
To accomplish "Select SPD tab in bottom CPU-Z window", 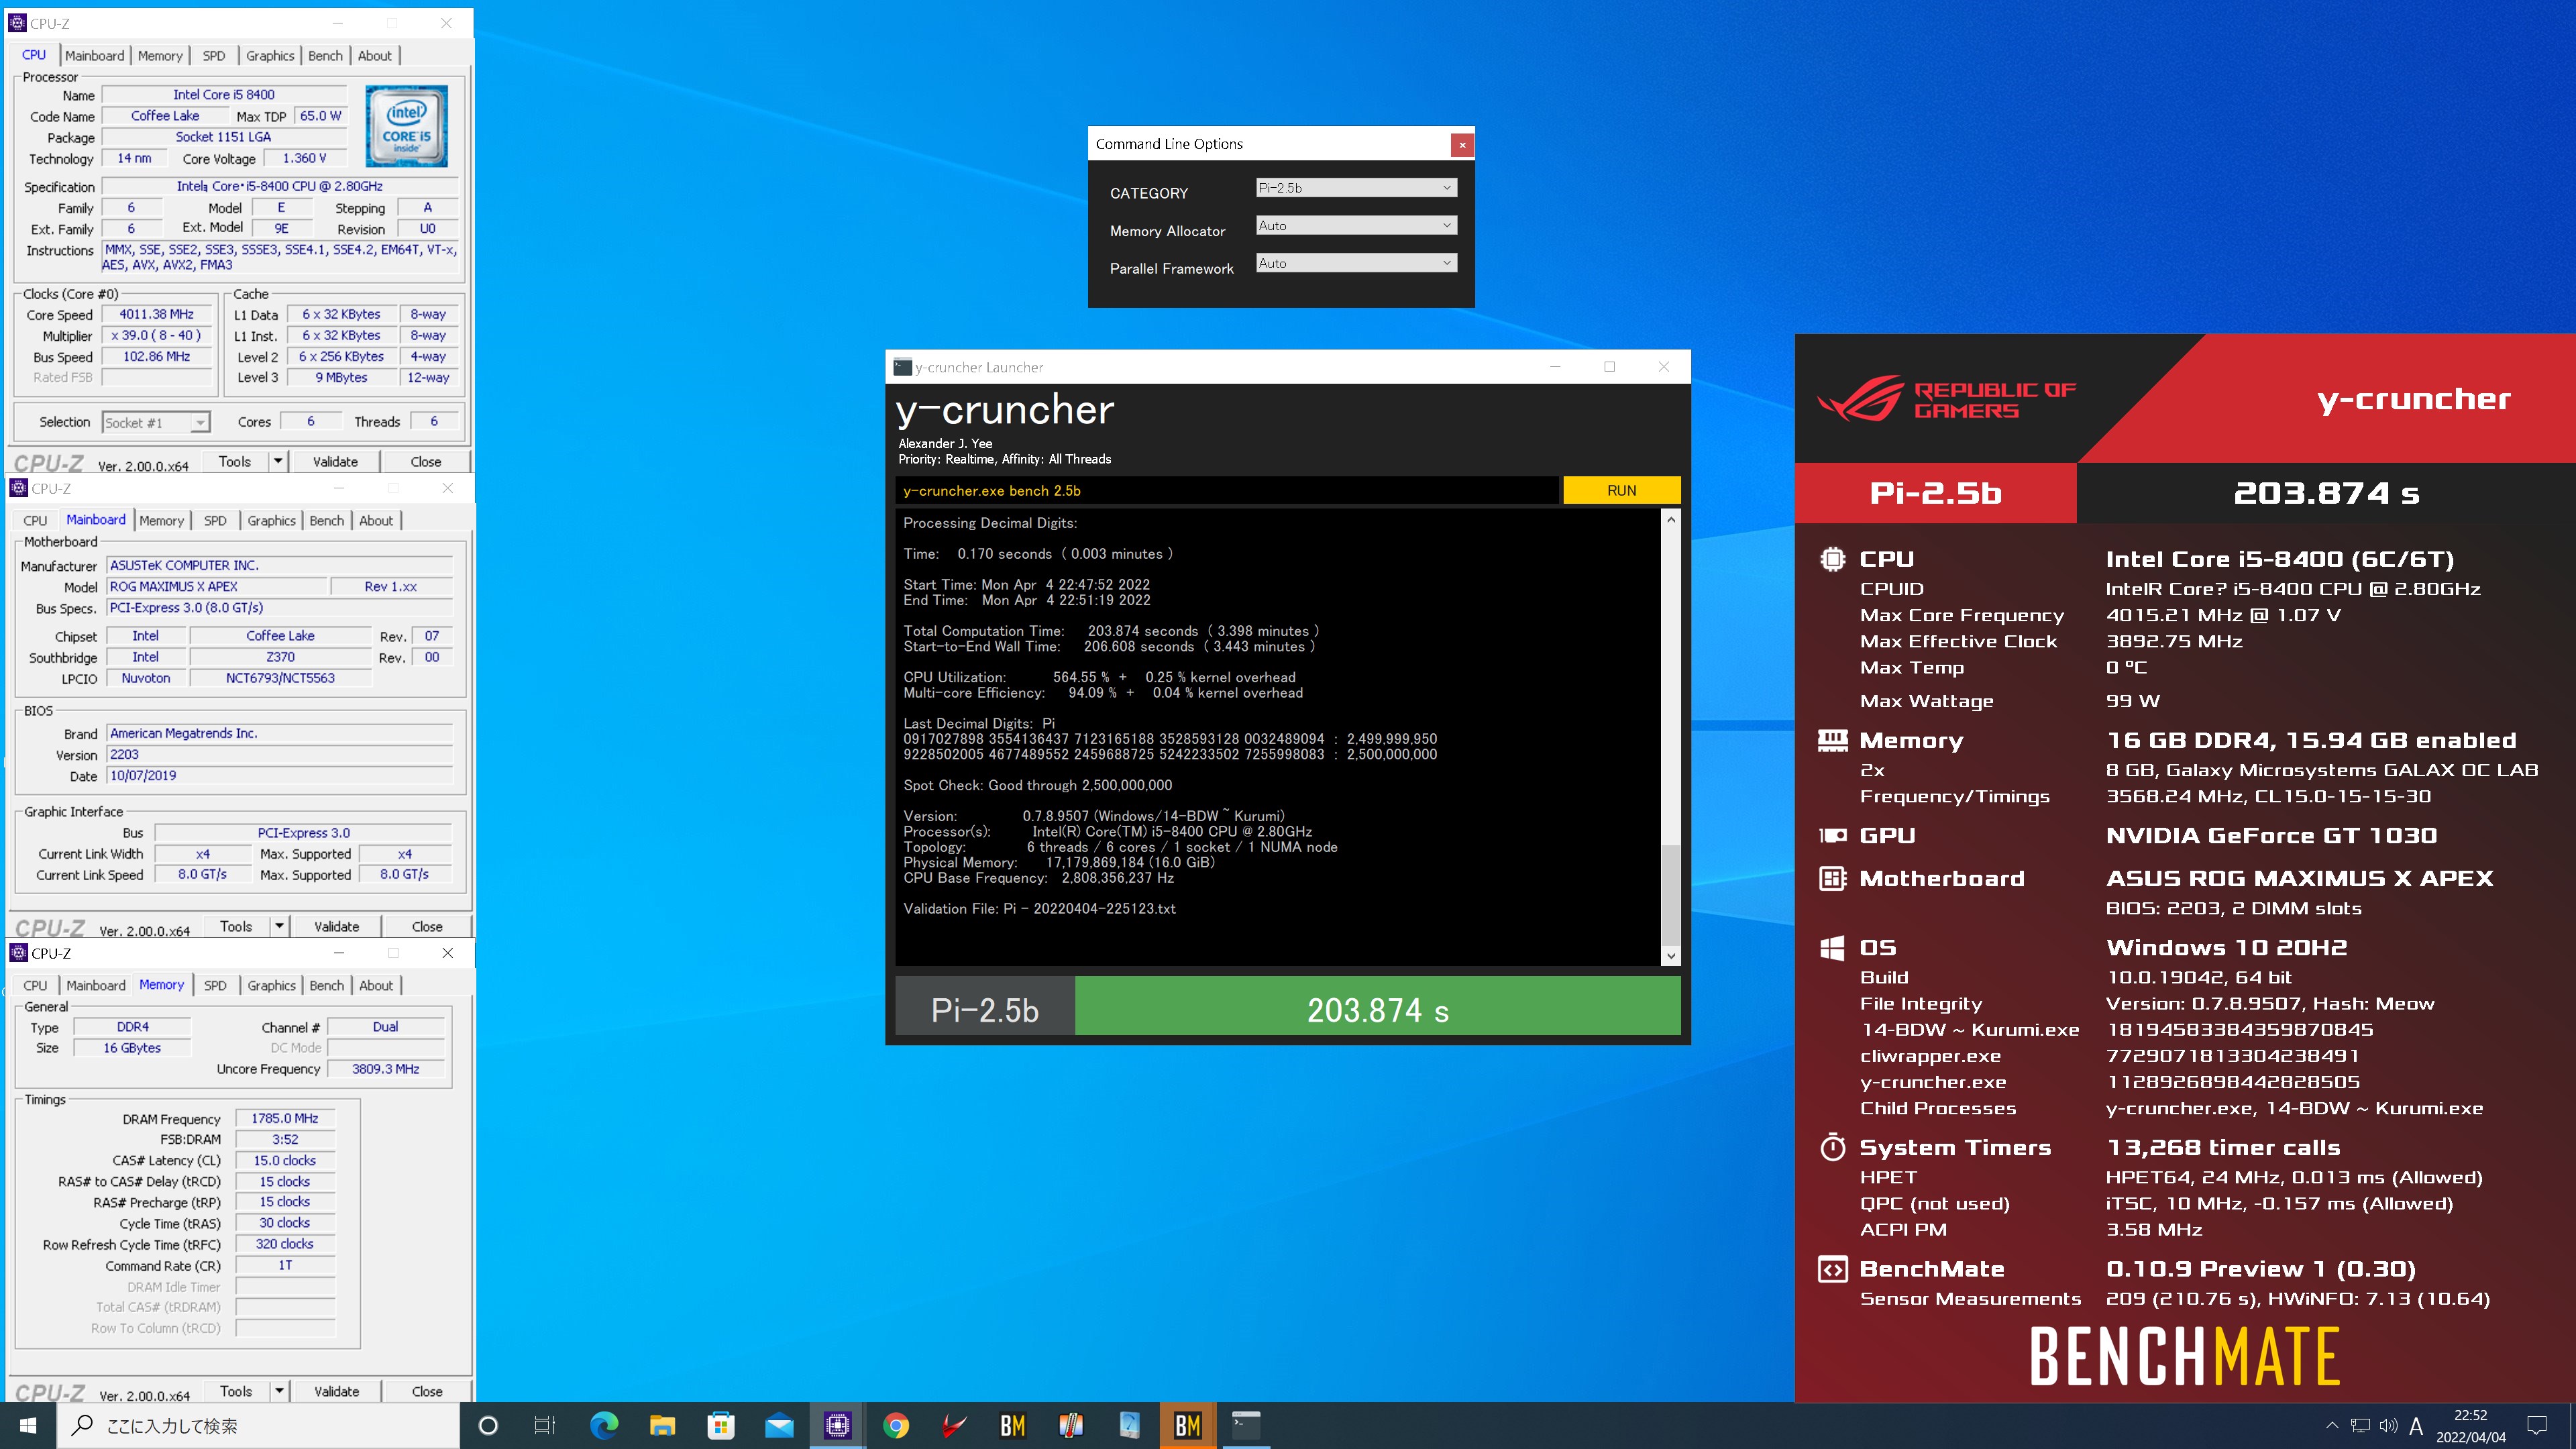I will (215, 986).
